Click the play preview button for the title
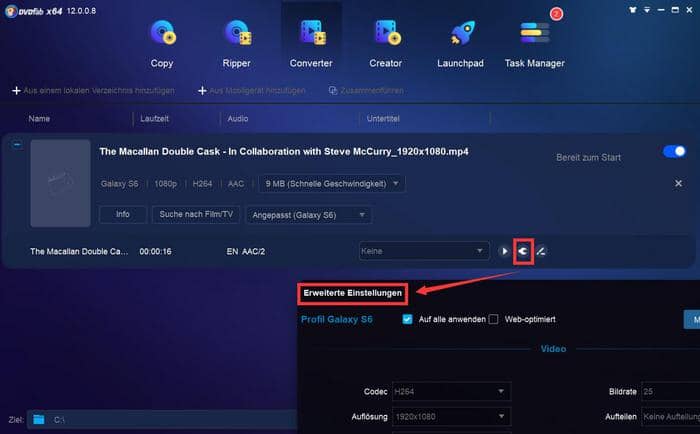 coord(504,251)
